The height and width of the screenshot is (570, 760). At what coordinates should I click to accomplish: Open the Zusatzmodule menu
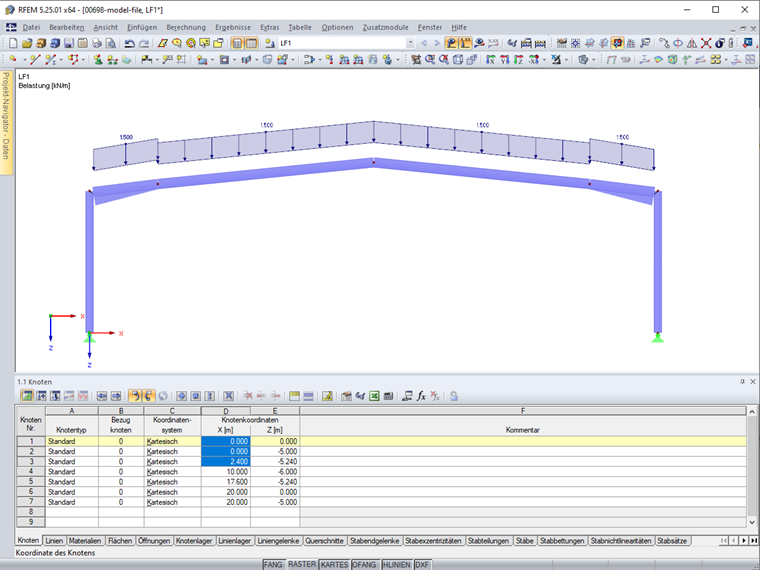[x=385, y=28]
